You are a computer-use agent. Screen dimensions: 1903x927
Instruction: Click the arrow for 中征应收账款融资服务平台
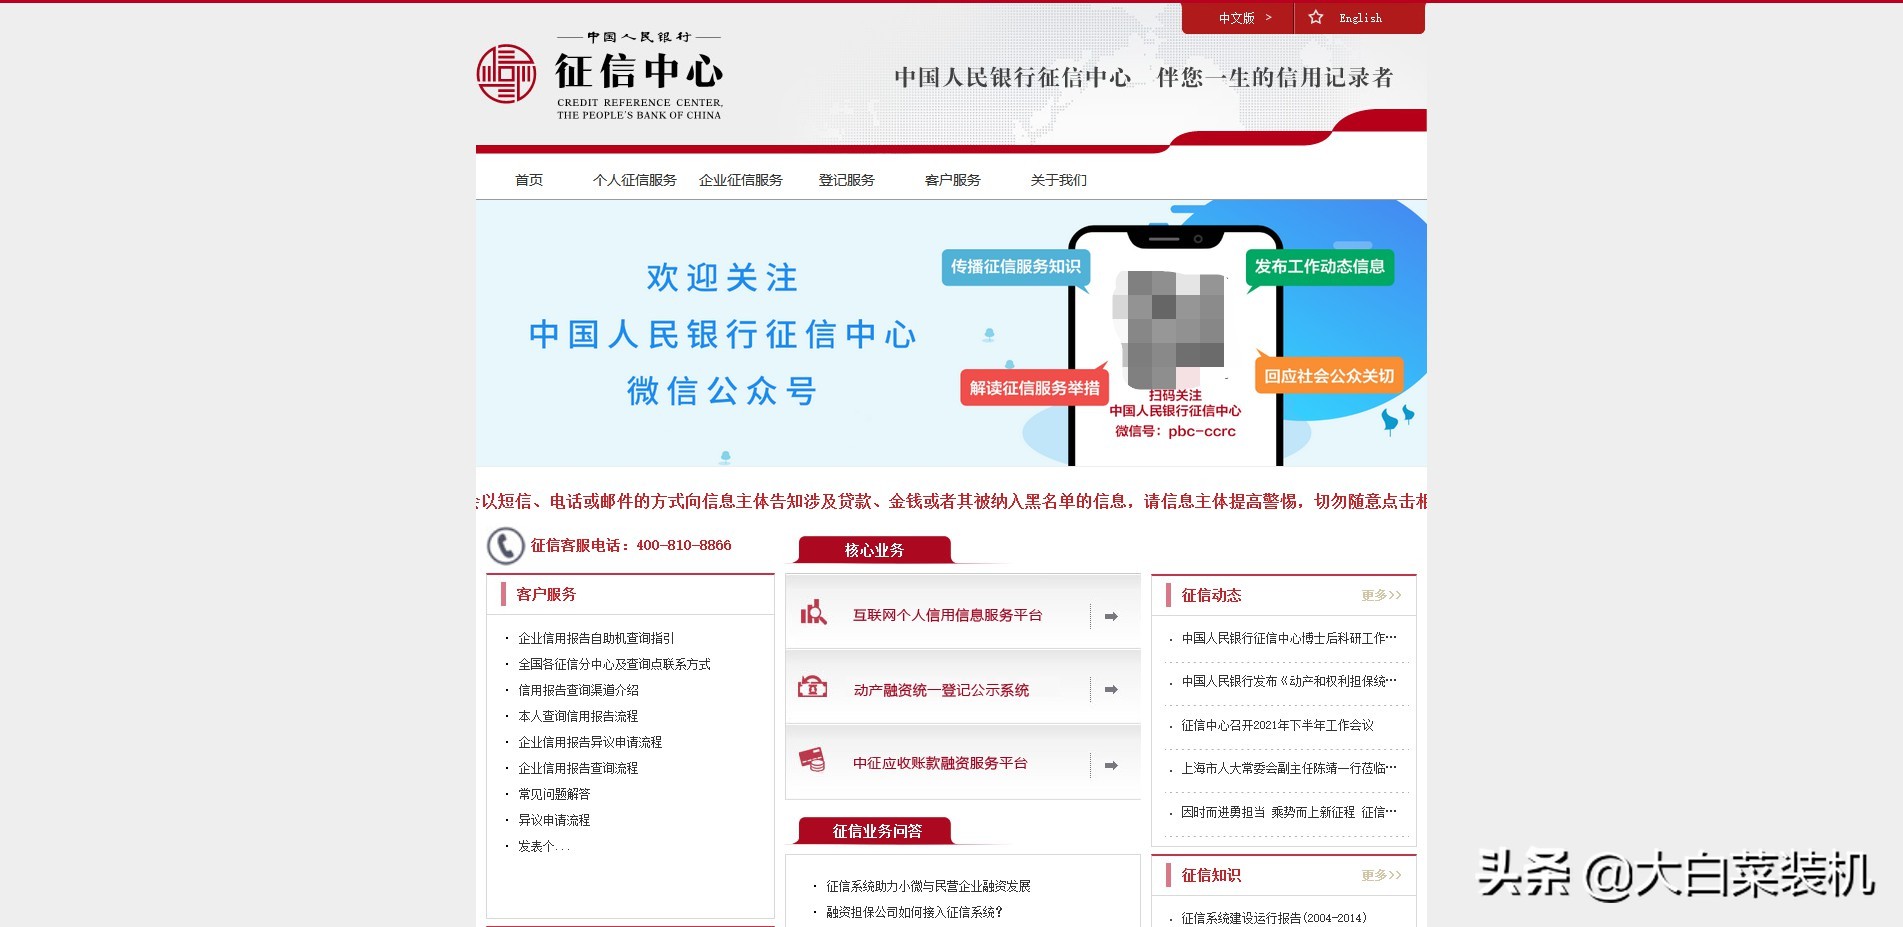[x=1111, y=766]
